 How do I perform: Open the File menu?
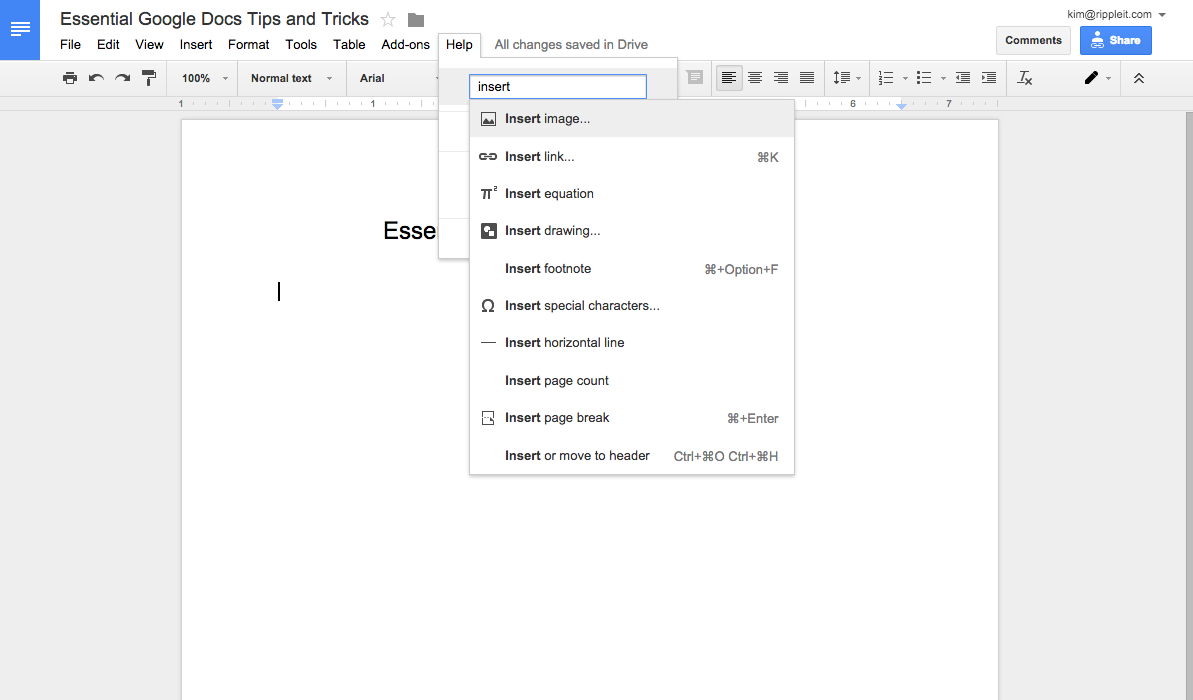(70, 44)
